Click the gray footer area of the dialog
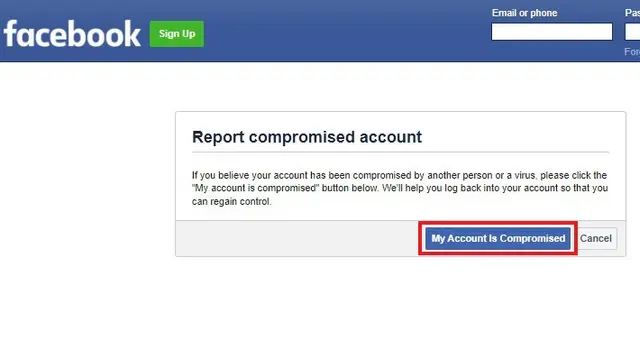Image resolution: width=640 pixels, height=360 pixels. tap(297, 238)
